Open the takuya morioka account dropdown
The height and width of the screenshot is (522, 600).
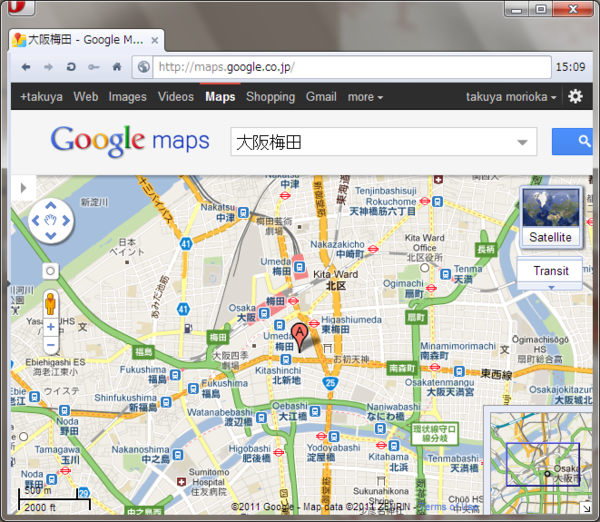[511, 97]
